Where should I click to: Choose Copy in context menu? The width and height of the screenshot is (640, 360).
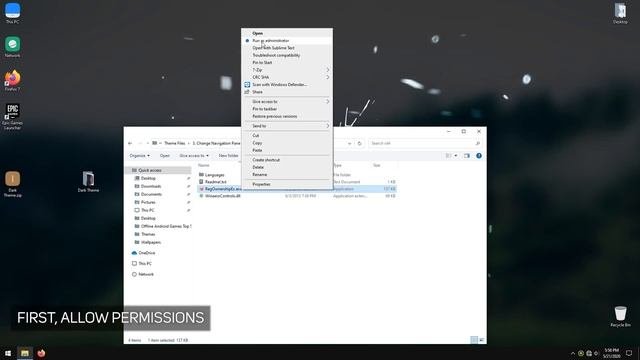[x=287, y=143]
